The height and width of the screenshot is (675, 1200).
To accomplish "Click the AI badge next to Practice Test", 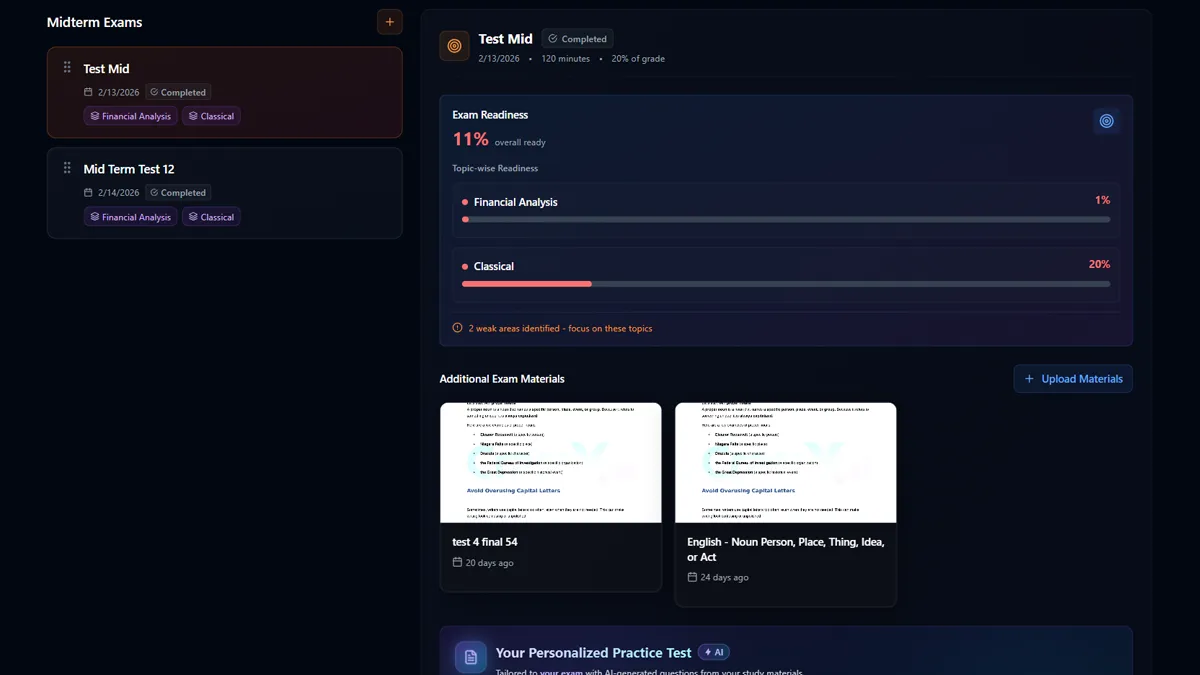I will [x=714, y=652].
